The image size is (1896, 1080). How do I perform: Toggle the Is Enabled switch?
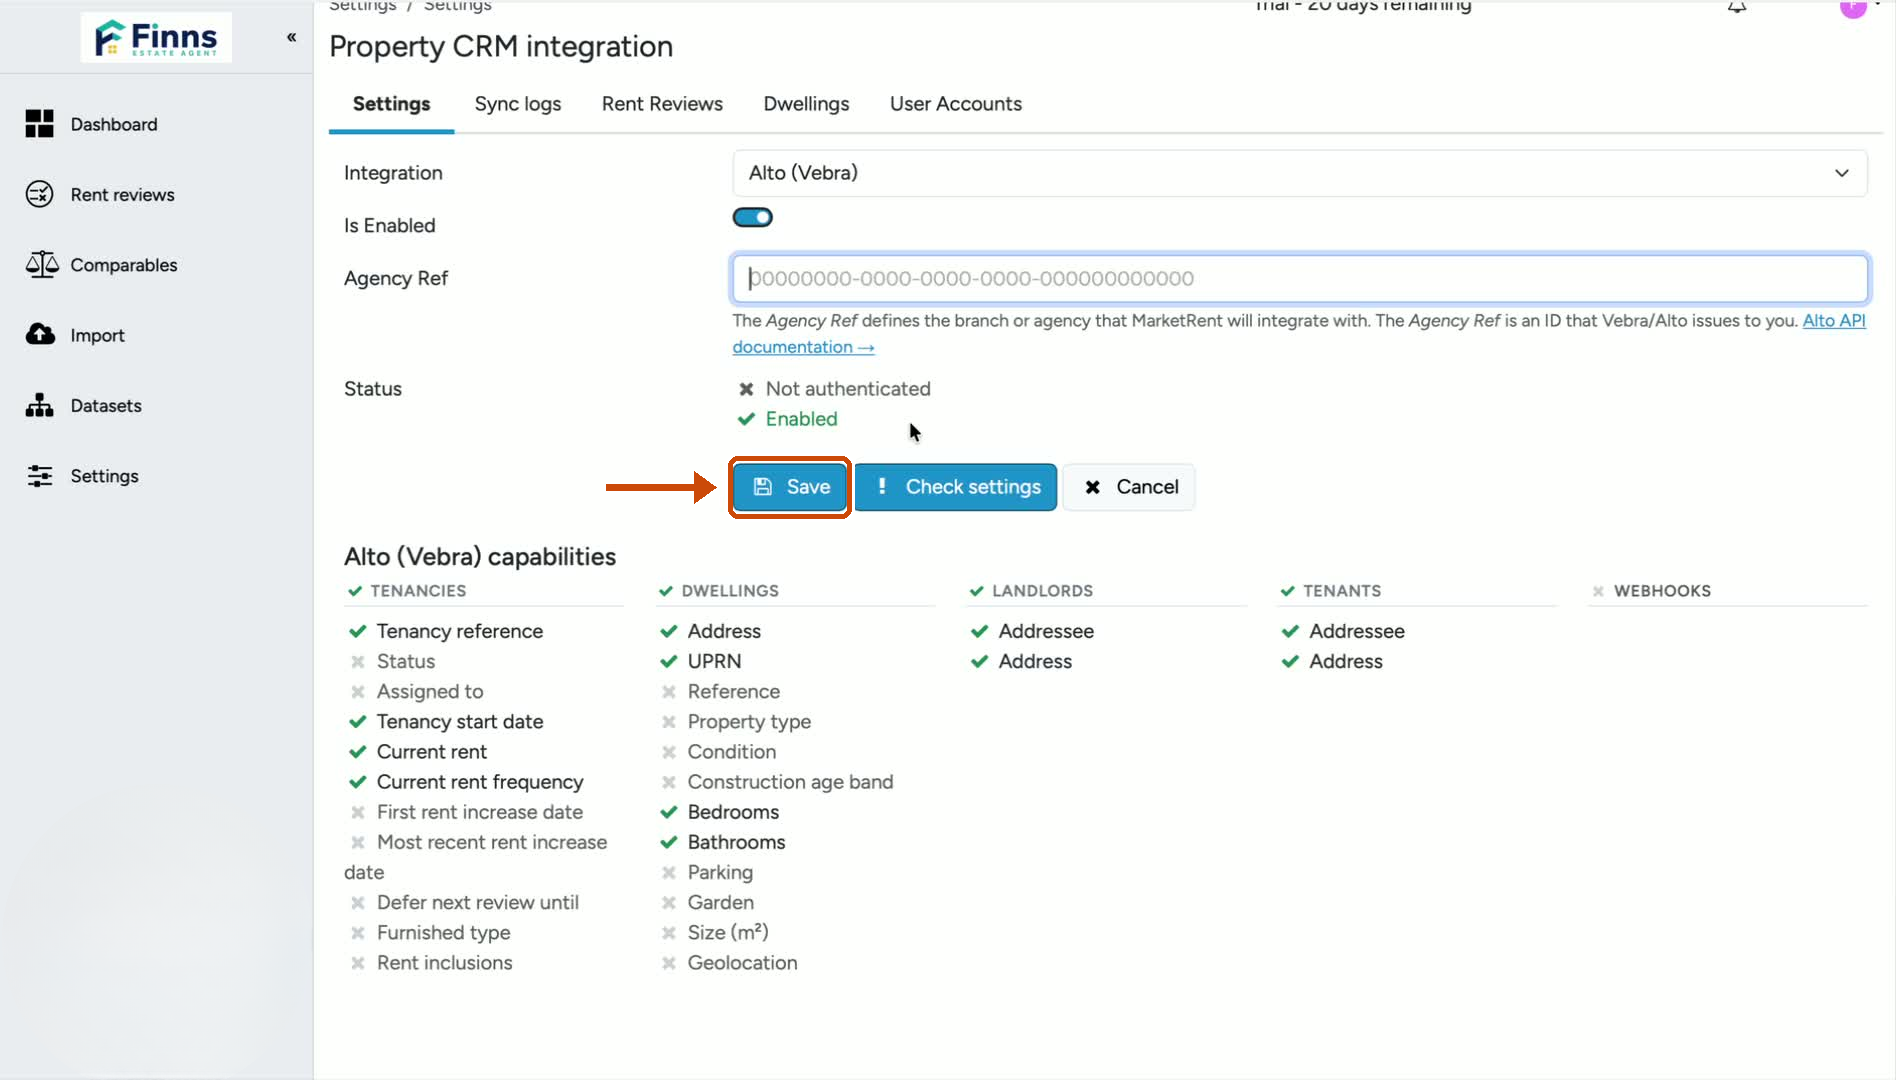tap(753, 217)
